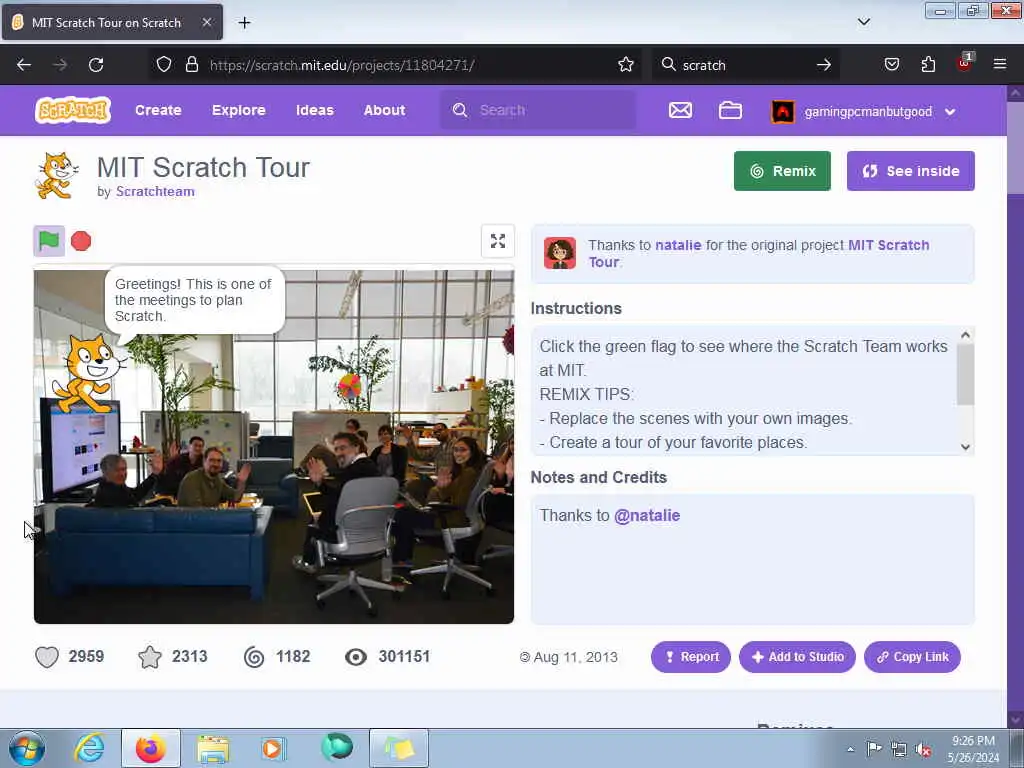Click the browser search box containing scratch
Viewport: 1024px width, 768px height.
coord(744,65)
